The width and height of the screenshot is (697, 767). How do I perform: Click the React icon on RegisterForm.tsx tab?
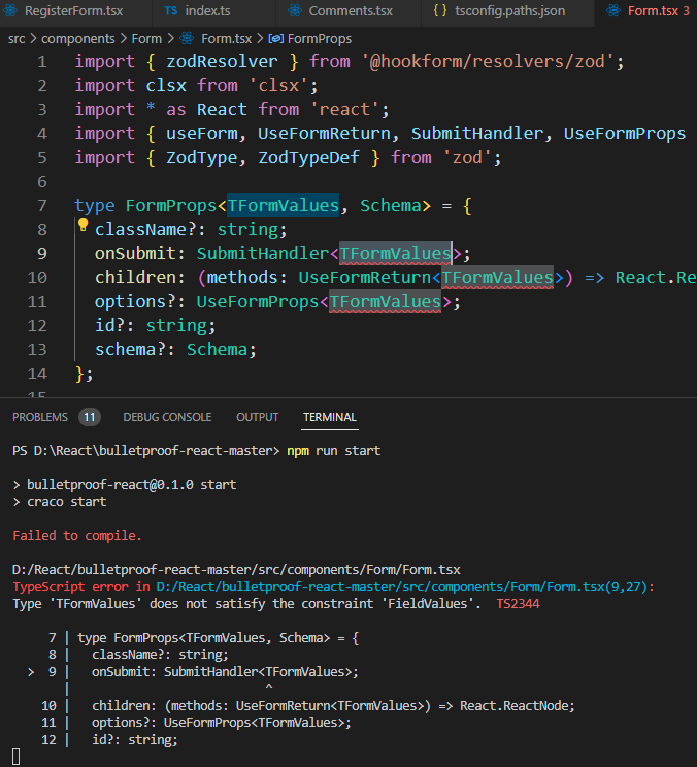point(11,10)
